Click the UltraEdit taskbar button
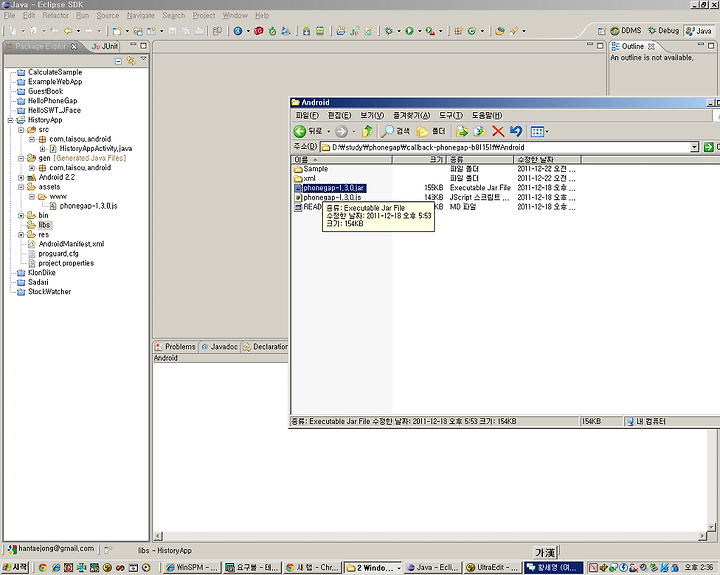This screenshot has height=575, width=720. (x=492, y=568)
